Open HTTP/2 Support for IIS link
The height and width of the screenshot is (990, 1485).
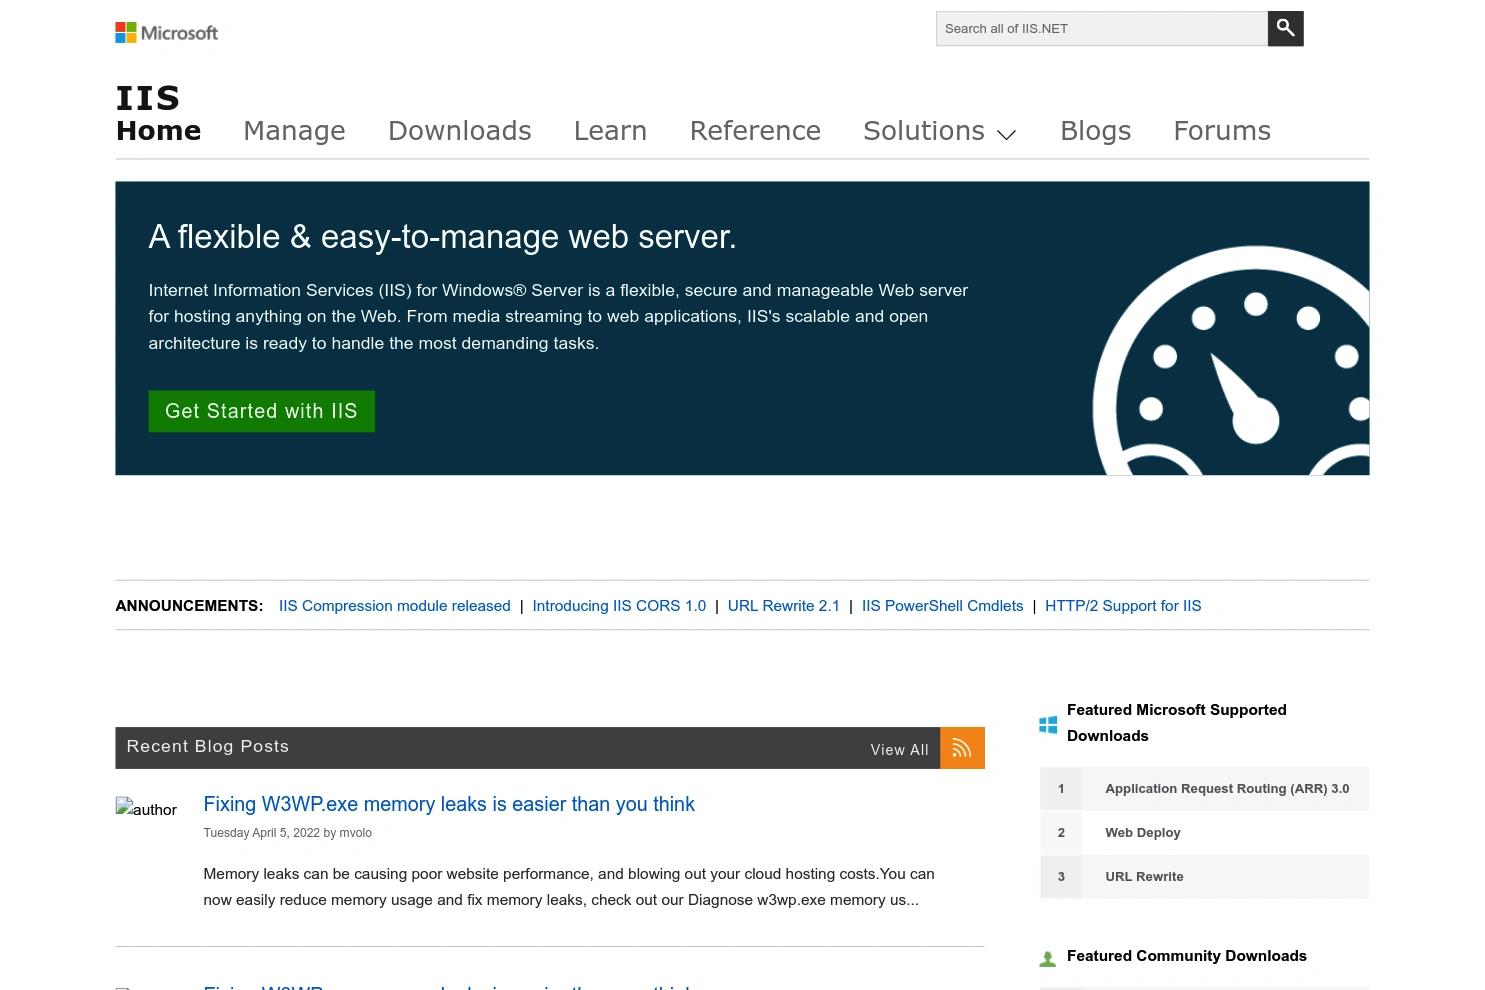point(1123,606)
